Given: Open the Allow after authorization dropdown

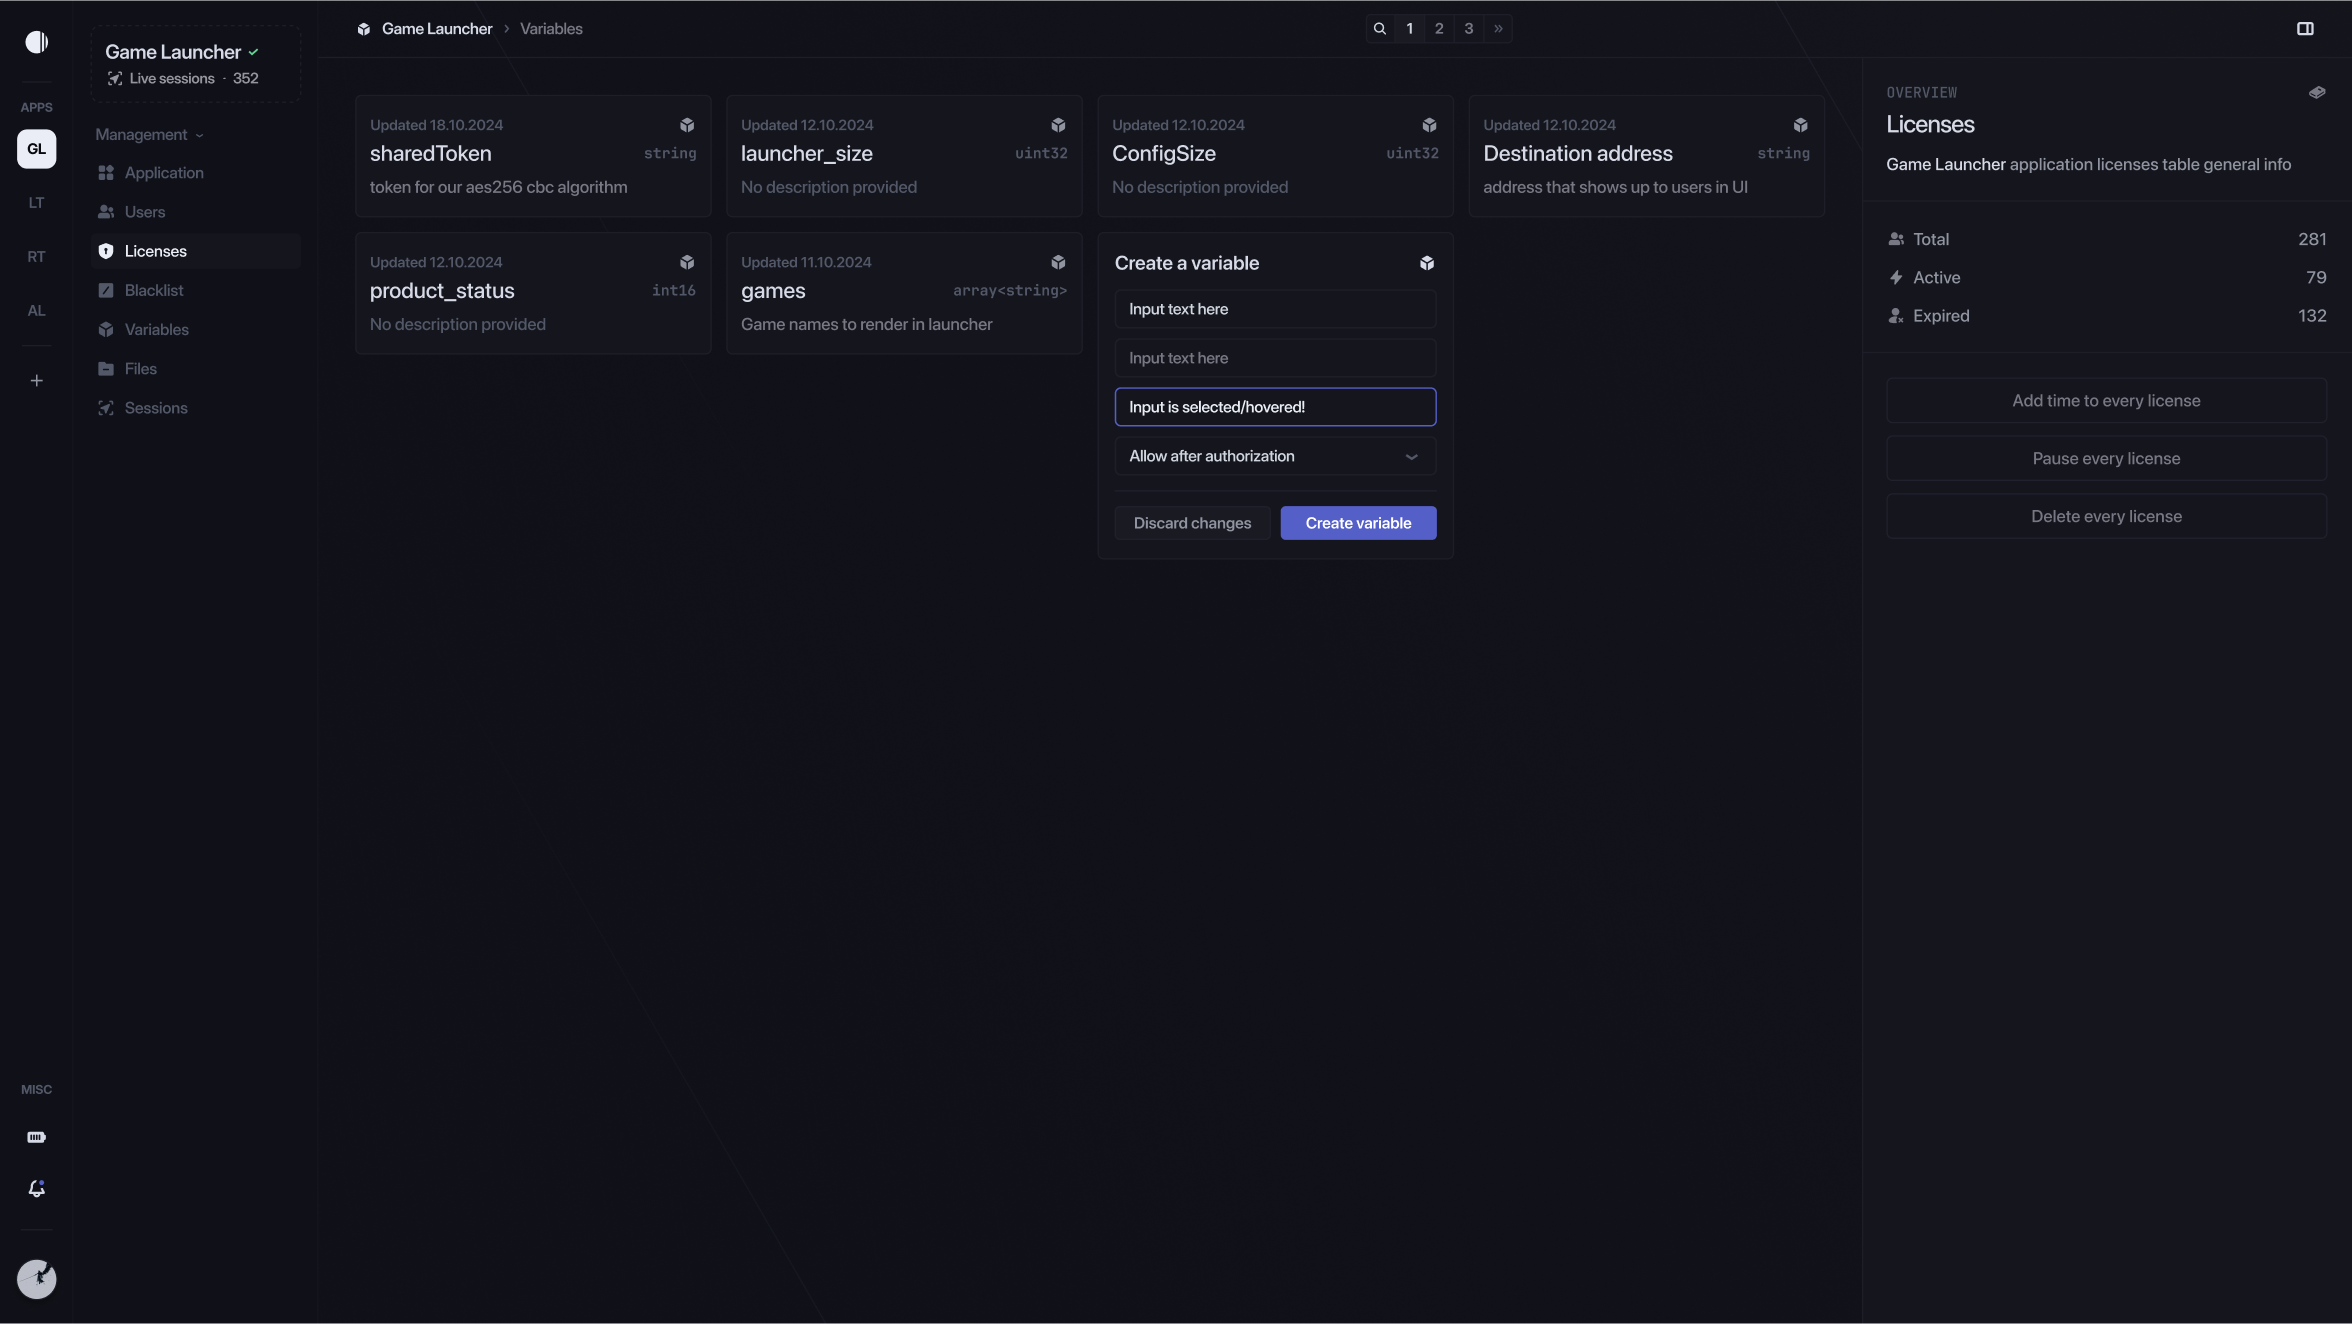Looking at the screenshot, I should coord(1275,456).
